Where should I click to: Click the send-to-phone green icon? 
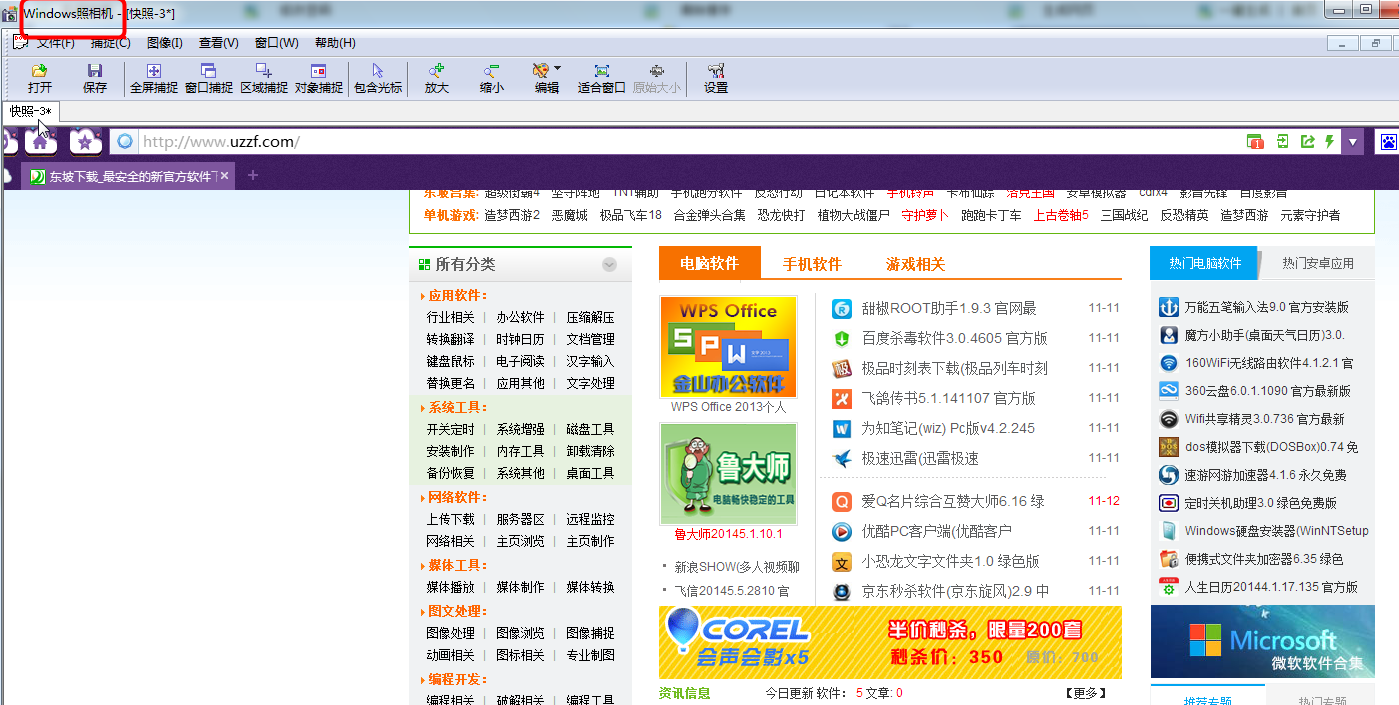(x=1283, y=142)
